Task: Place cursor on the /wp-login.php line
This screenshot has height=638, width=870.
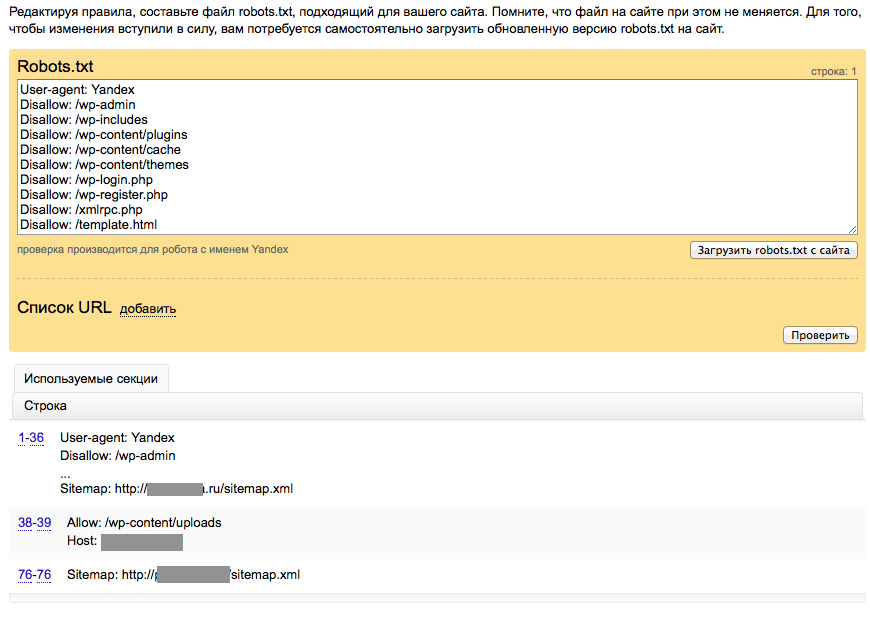Action: point(94,180)
